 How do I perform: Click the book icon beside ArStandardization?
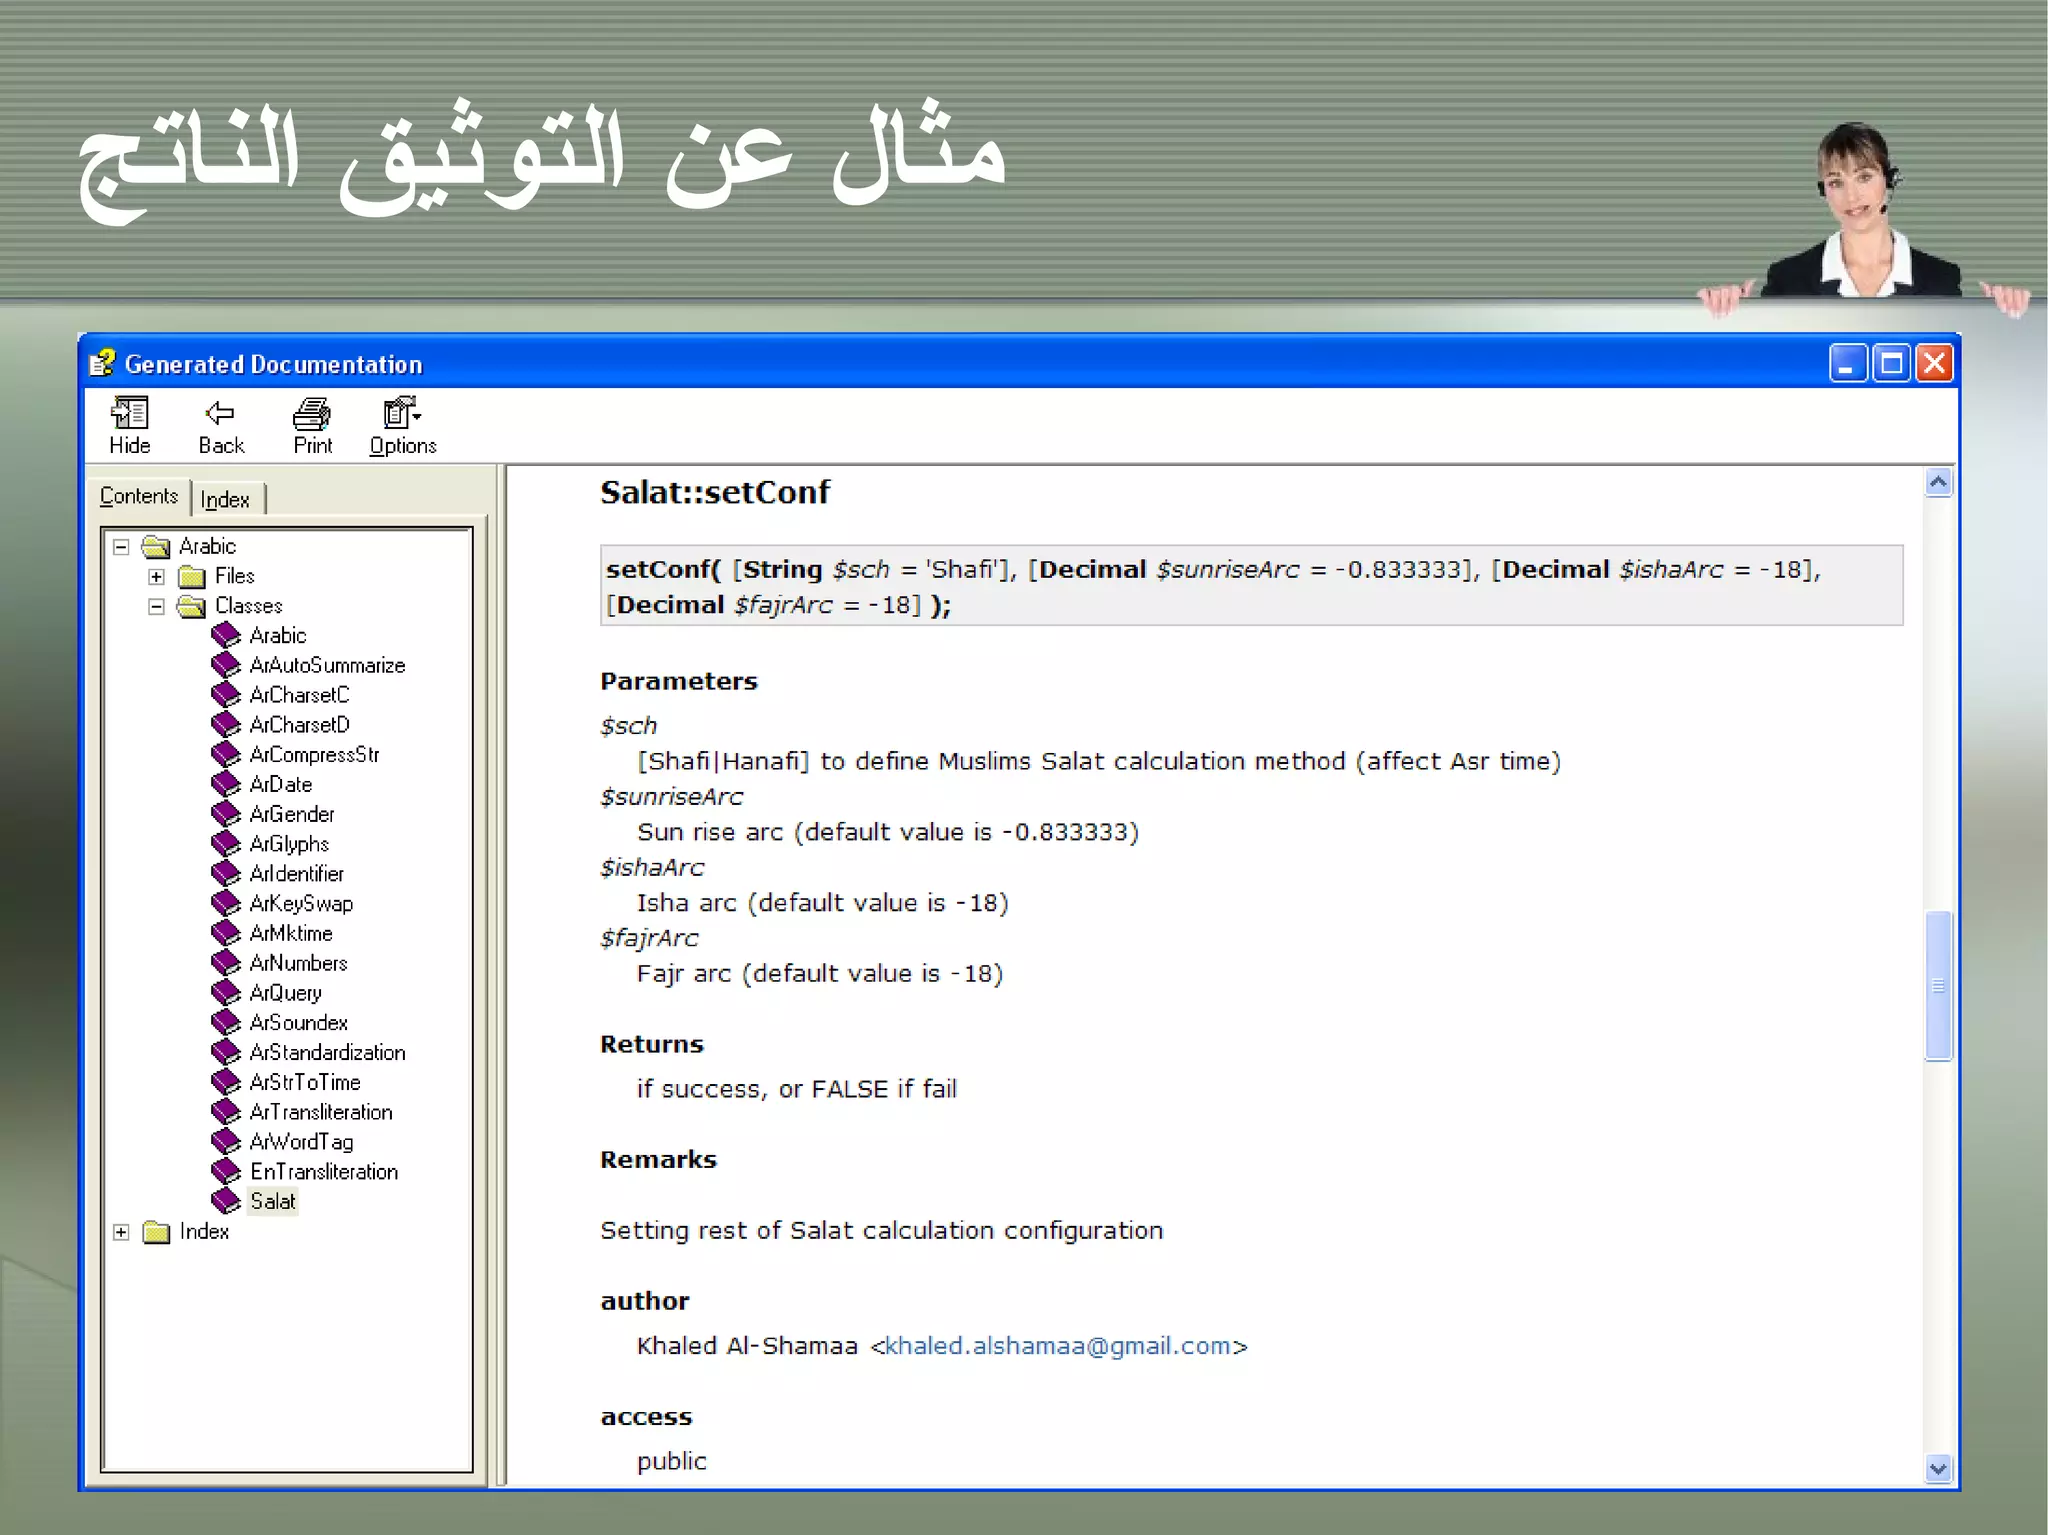click(x=226, y=1052)
